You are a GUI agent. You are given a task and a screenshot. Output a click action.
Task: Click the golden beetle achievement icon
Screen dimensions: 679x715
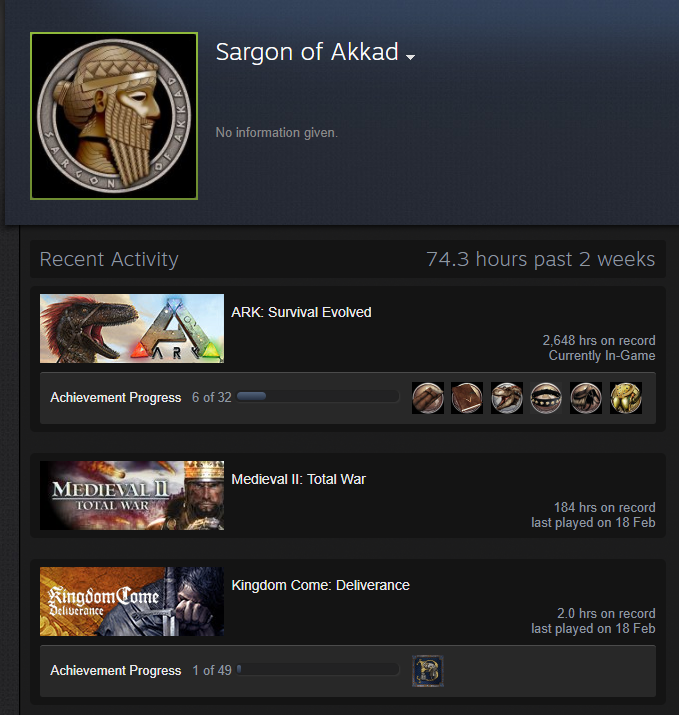click(x=626, y=398)
